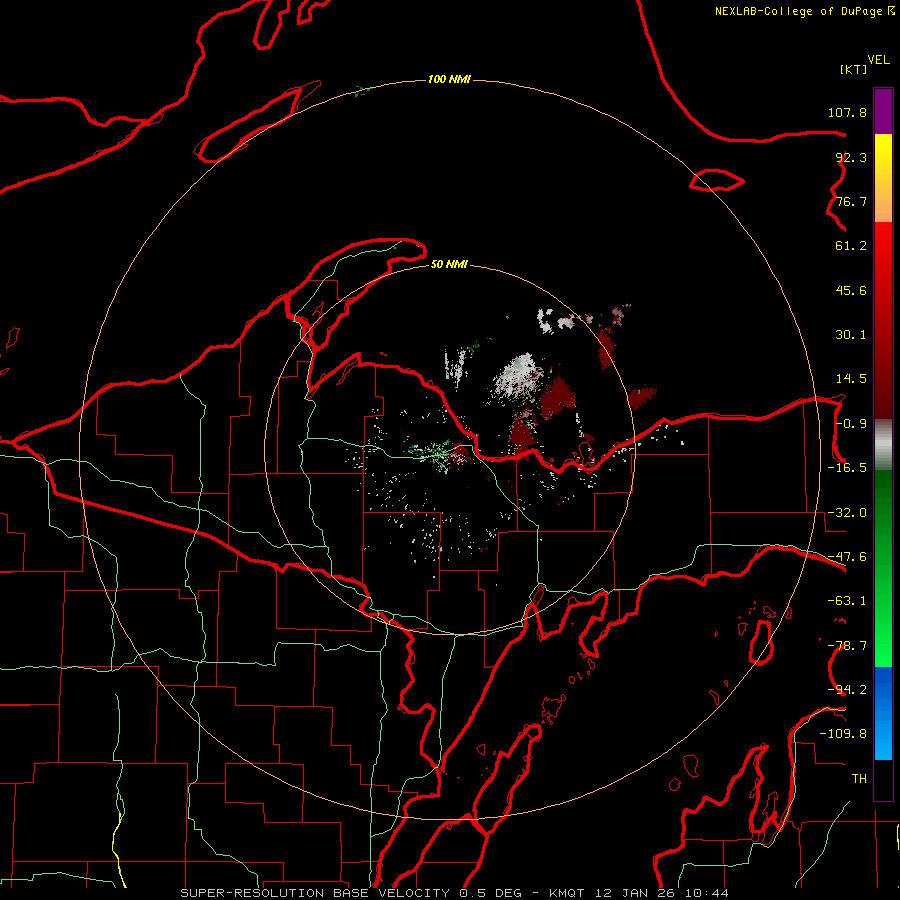Select the 45.6 legend value
Screen dimensions: 900x900
[x=851, y=290]
